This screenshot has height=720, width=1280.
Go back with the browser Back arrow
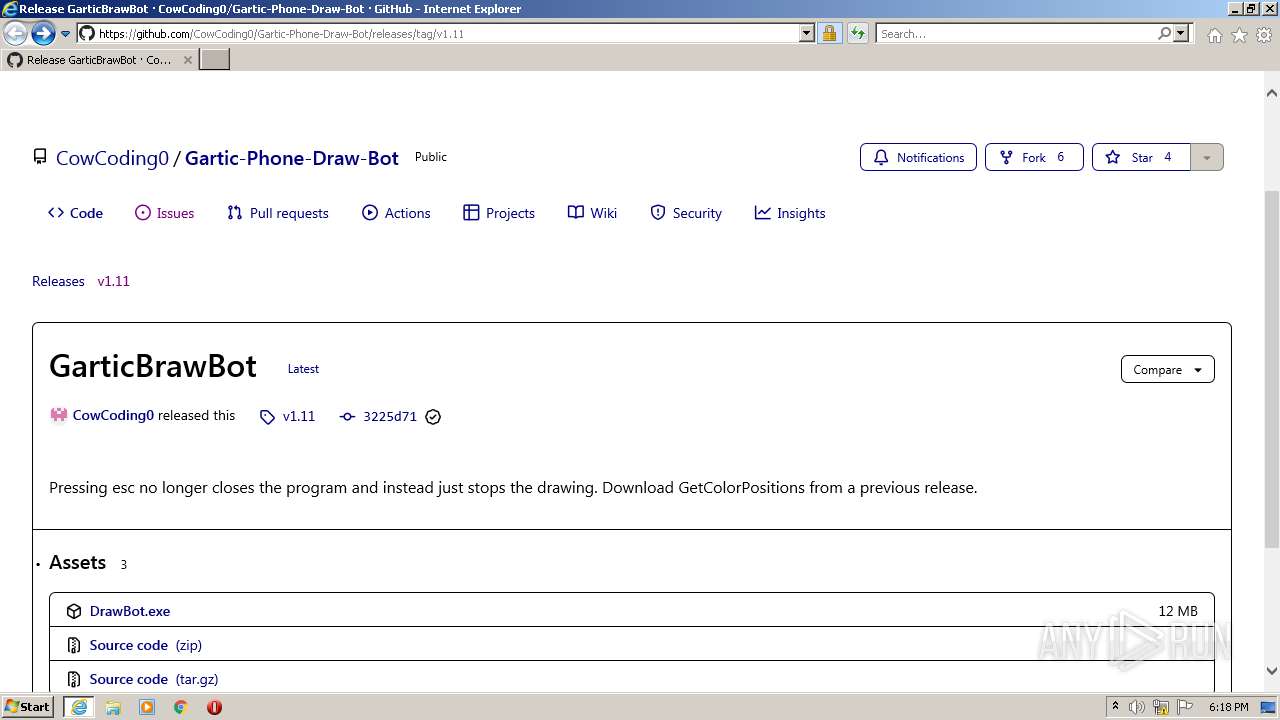[15, 34]
